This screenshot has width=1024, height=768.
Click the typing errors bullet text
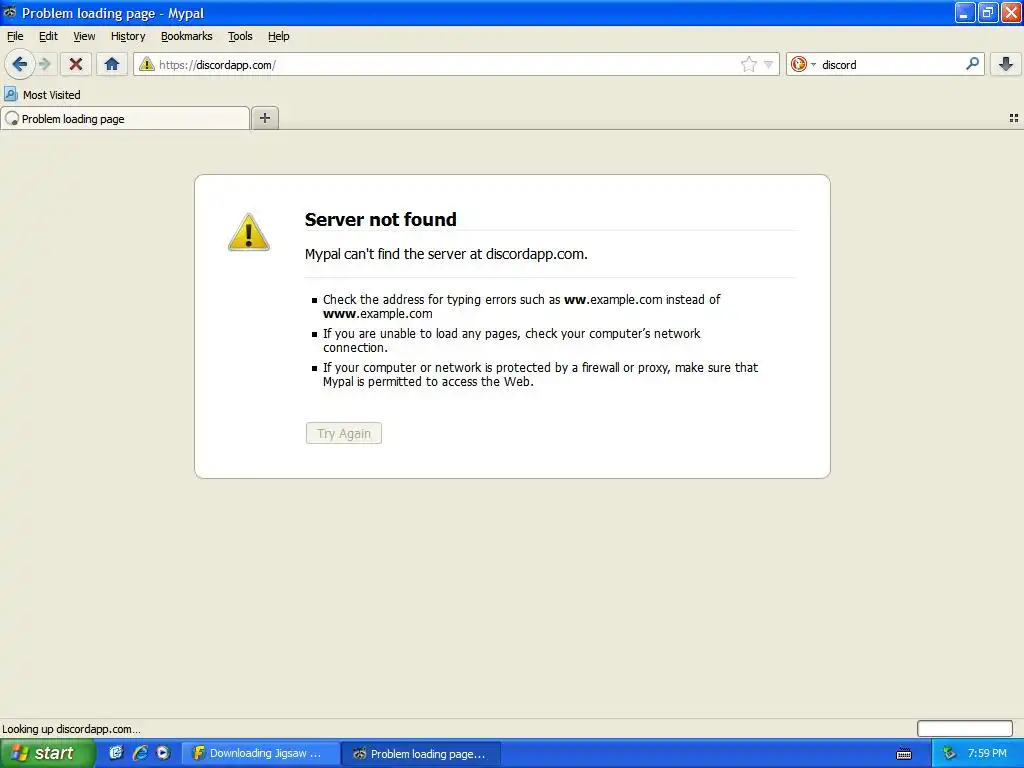(x=521, y=306)
